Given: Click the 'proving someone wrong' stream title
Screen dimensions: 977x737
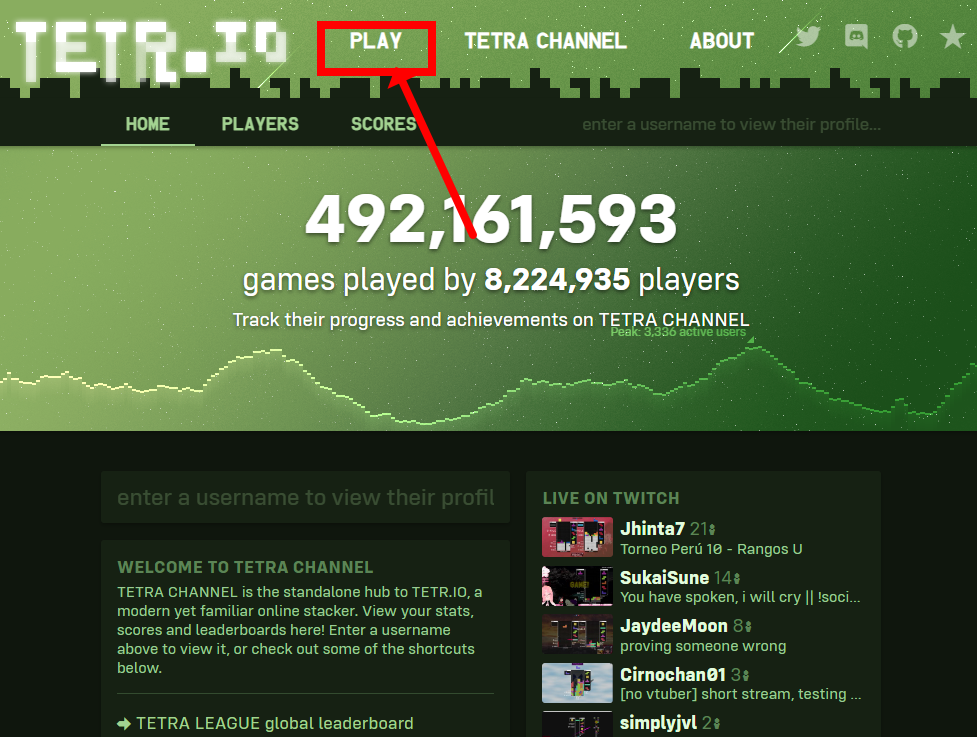Looking at the screenshot, I should pos(703,646).
